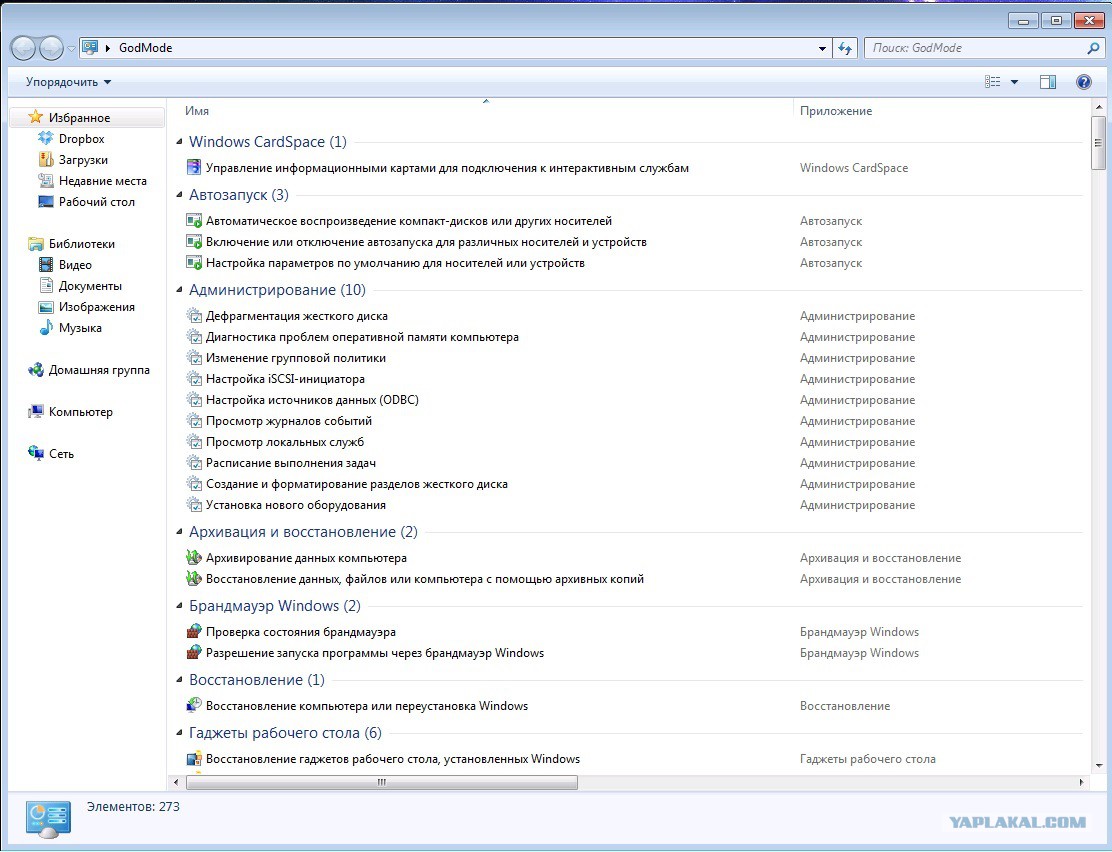Click the Домашняя группа icon
The width and height of the screenshot is (1112, 852).
[x=35, y=370]
